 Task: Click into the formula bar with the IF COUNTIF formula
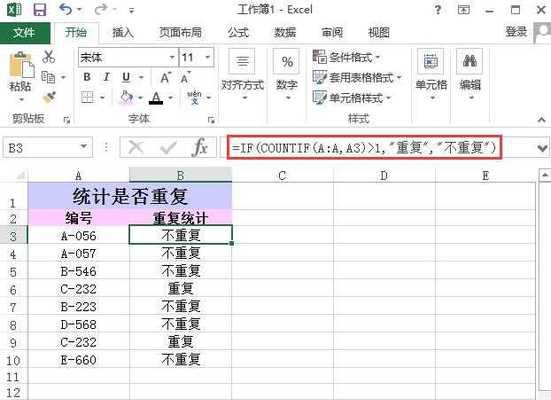click(x=364, y=147)
